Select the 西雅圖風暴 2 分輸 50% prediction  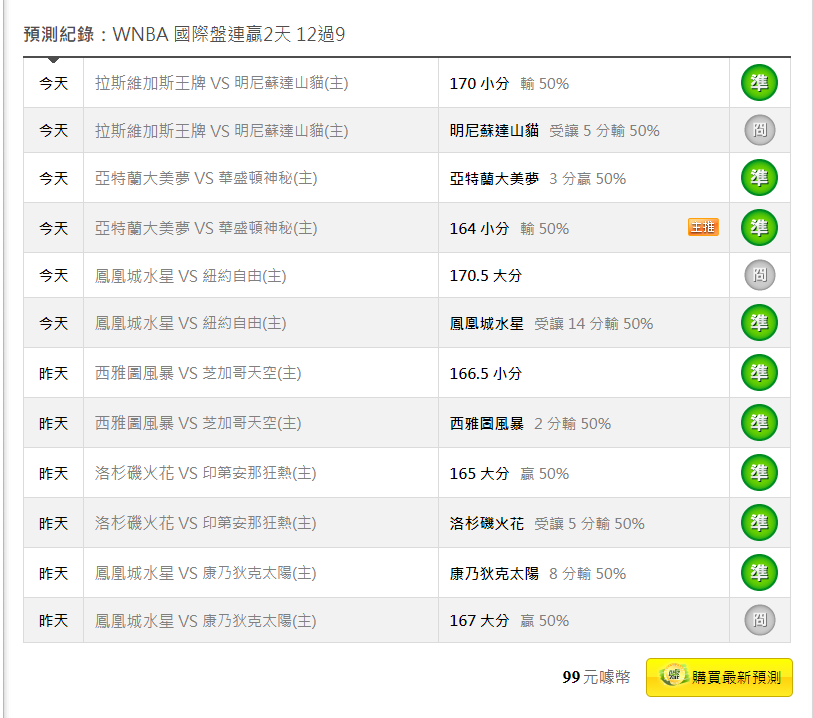point(530,424)
